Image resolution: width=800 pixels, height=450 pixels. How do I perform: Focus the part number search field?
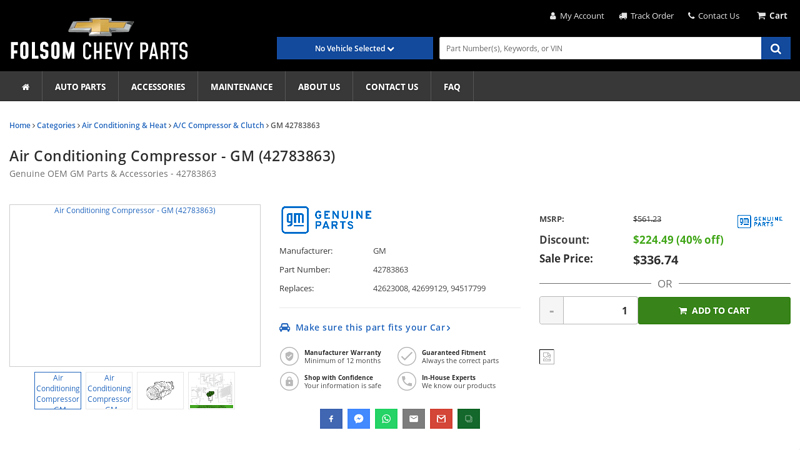[600, 48]
